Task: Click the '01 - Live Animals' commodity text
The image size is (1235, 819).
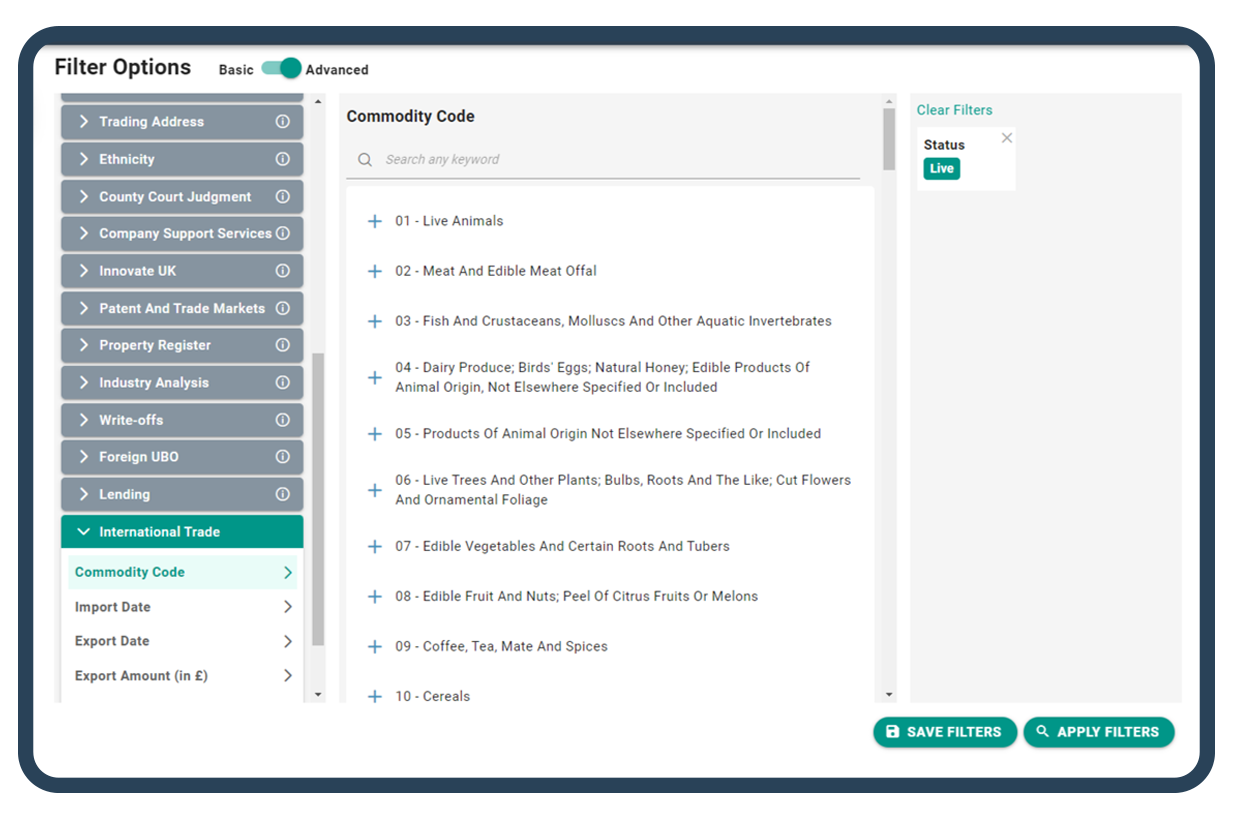Action: tap(449, 221)
